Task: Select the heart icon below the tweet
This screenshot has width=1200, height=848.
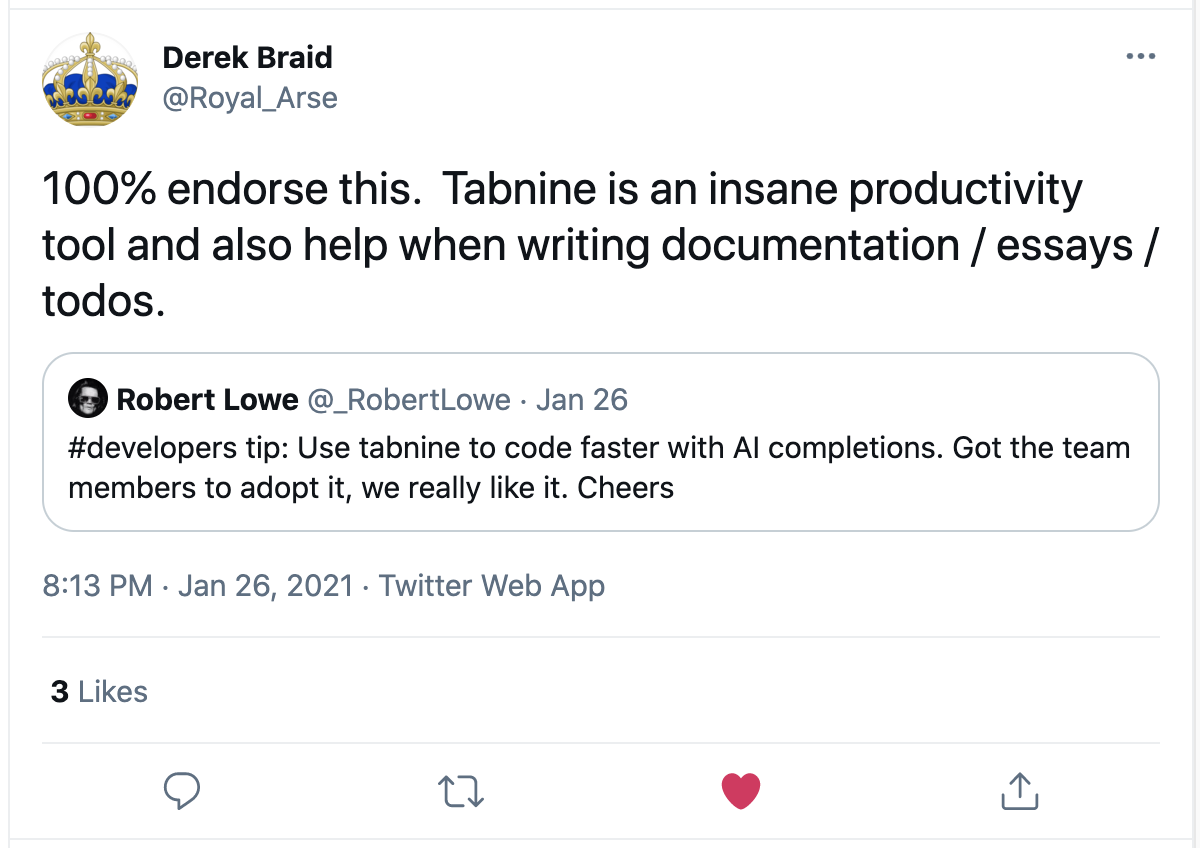Action: (740, 791)
